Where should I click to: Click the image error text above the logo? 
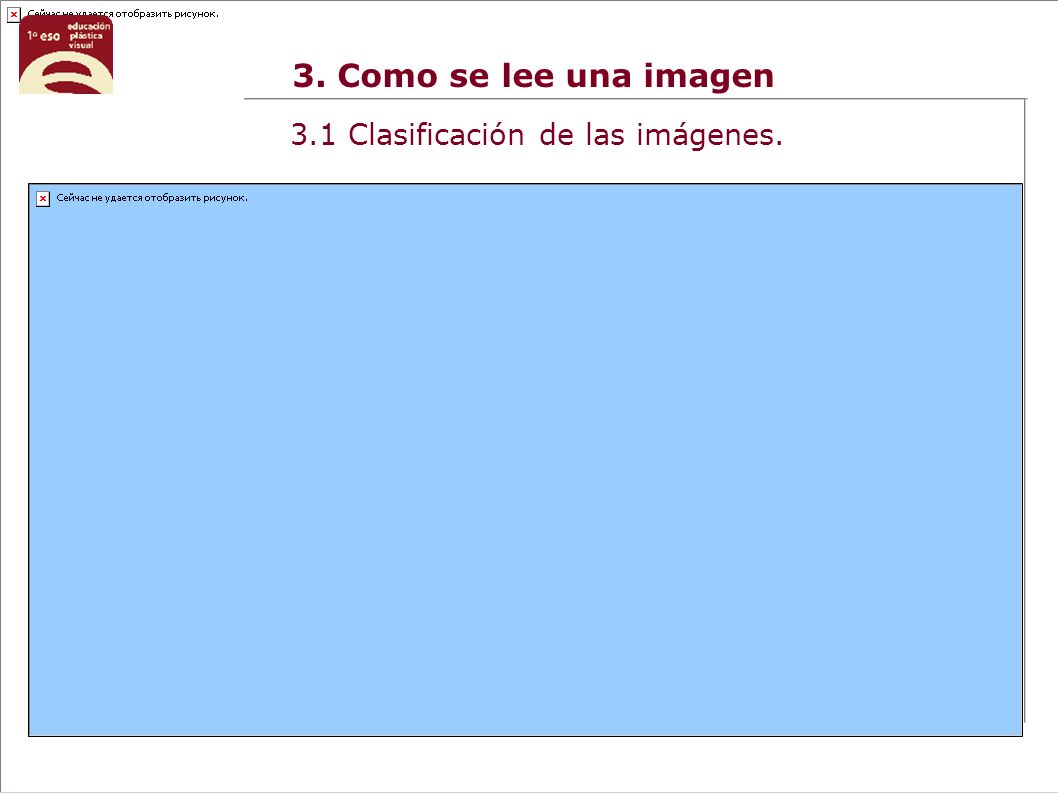[x=123, y=13]
